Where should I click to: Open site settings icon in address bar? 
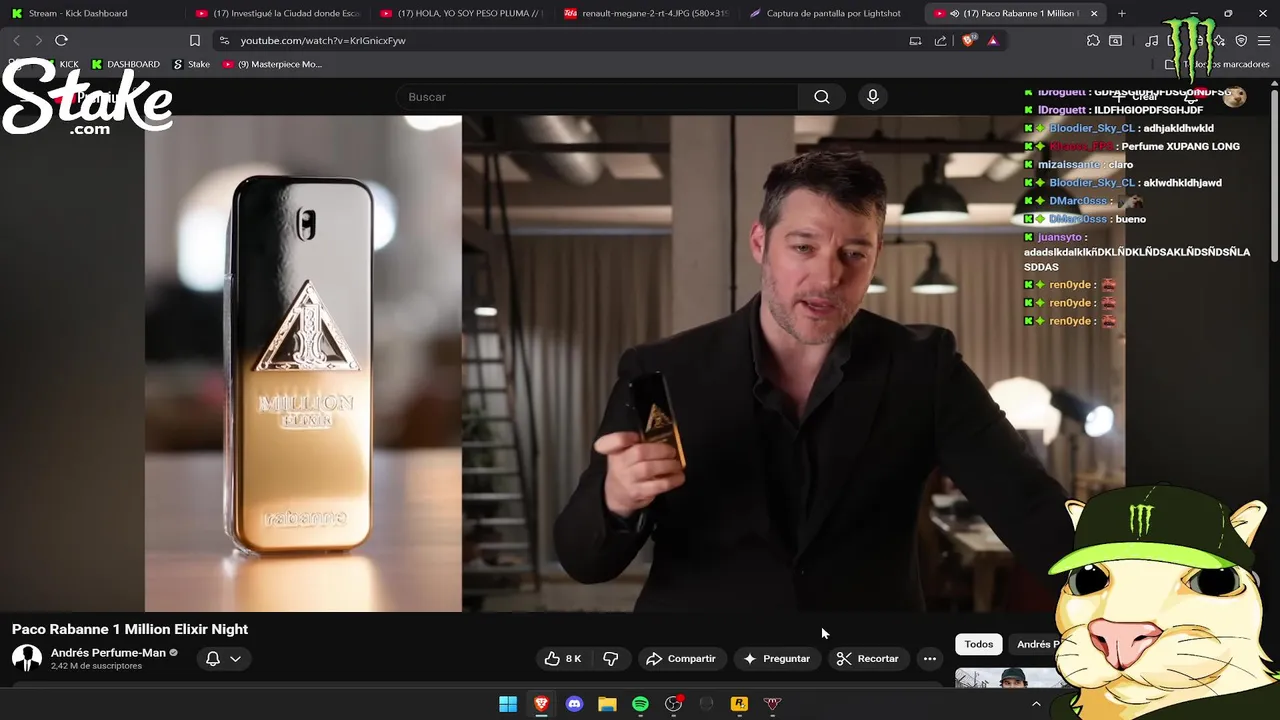click(x=224, y=40)
